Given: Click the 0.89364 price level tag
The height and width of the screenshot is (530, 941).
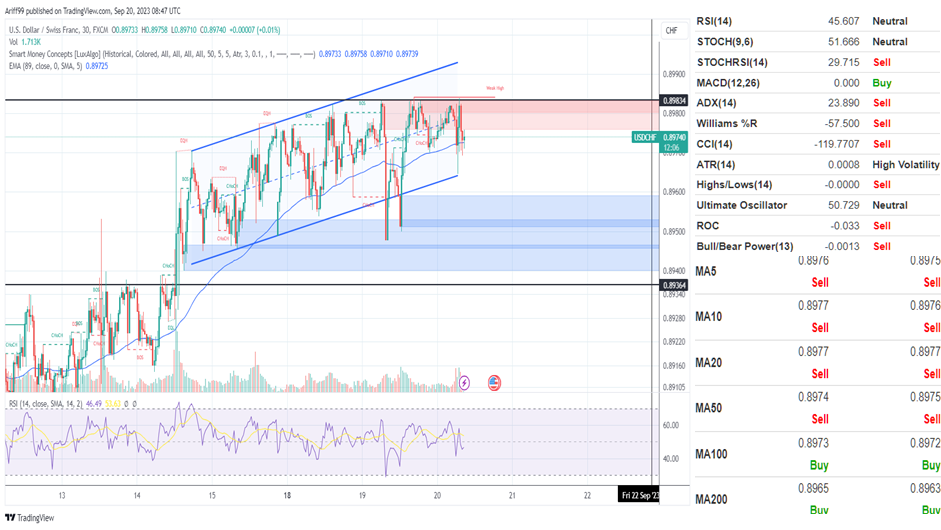Looking at the screenshot, I should 675,285.
